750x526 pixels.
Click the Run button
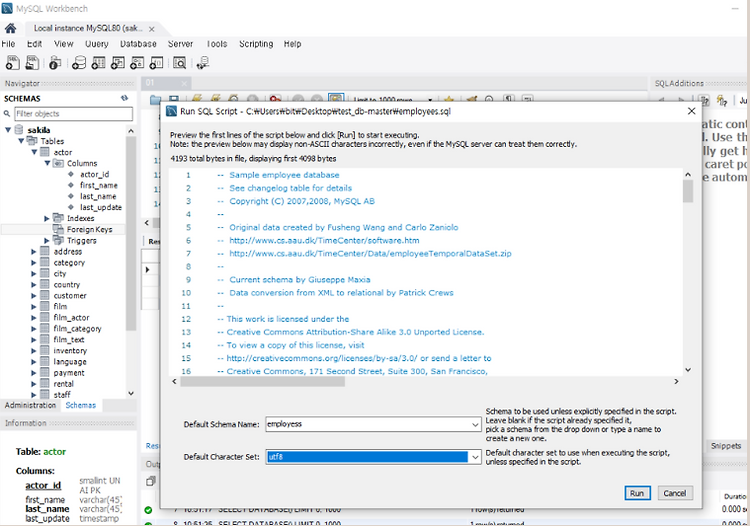point(637,493)
